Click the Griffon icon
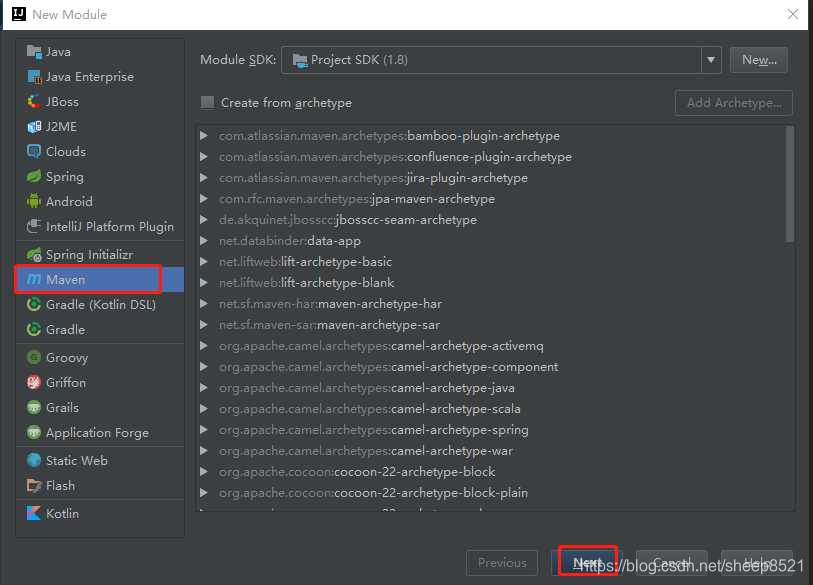813x585 pixels. click(x=34, y=383)
